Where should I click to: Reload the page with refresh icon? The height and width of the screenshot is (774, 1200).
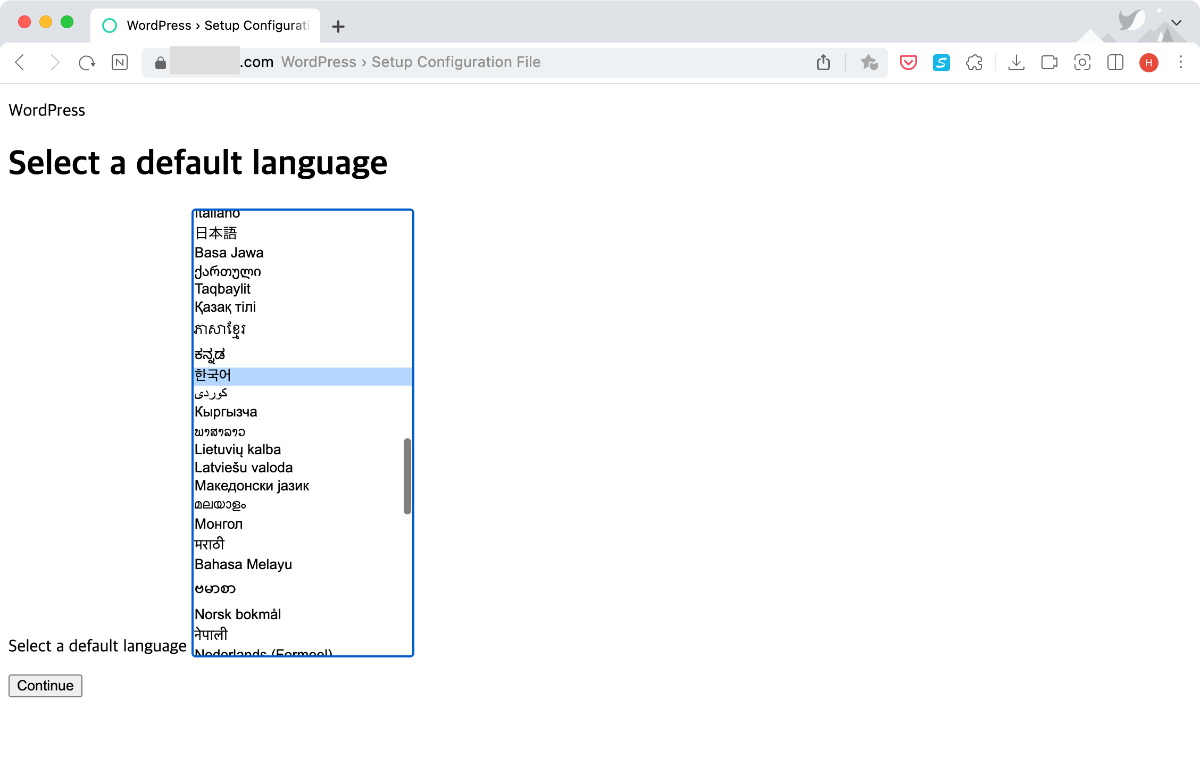(x=87, y=62)
